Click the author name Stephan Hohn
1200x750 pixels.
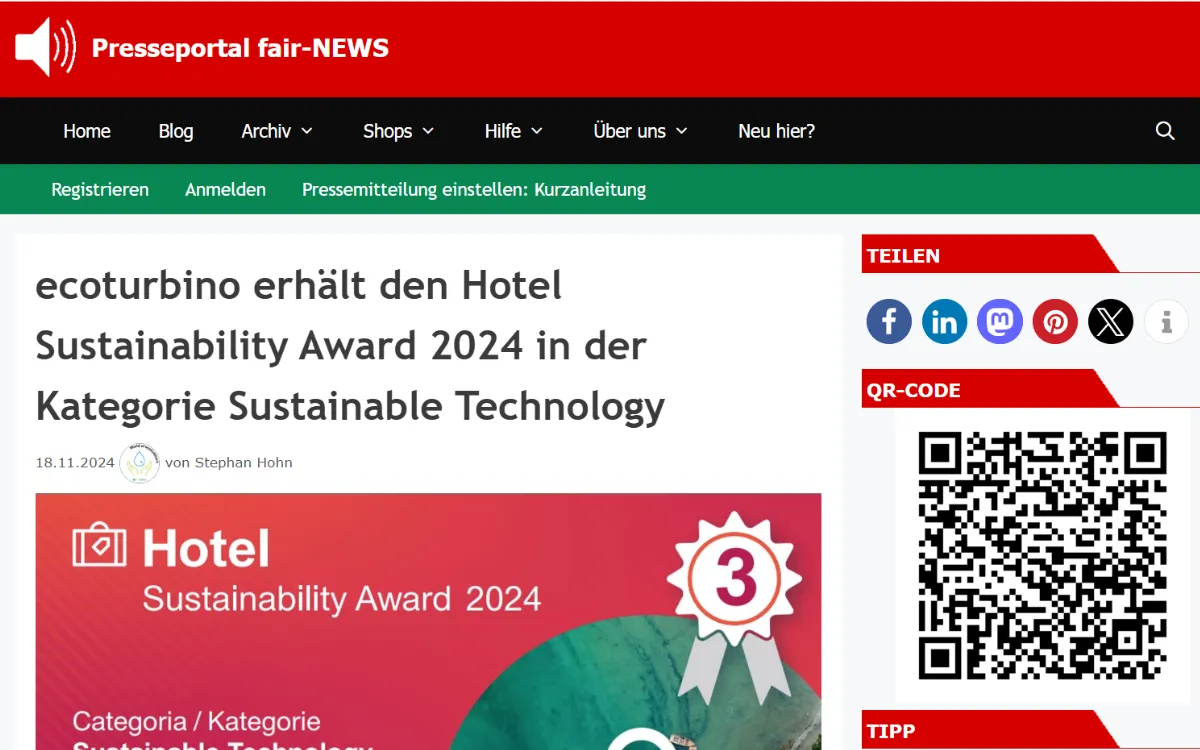[x=253, y=463]
